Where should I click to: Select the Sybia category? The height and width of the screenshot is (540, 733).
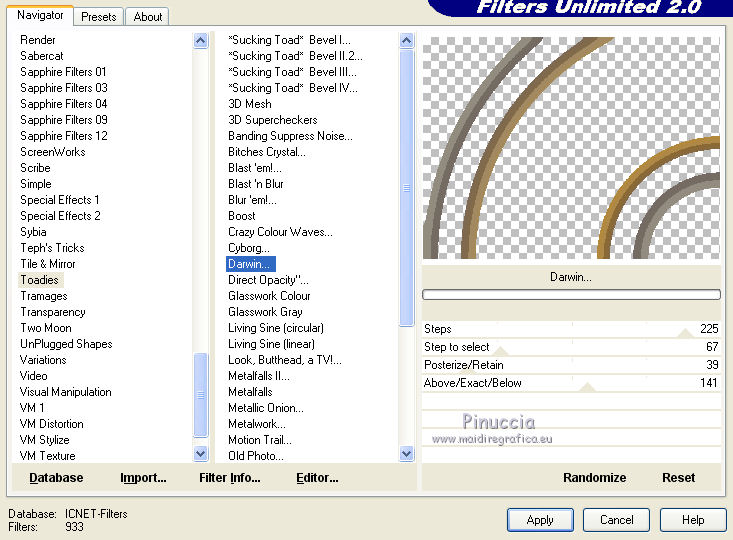tap(33, 232)
